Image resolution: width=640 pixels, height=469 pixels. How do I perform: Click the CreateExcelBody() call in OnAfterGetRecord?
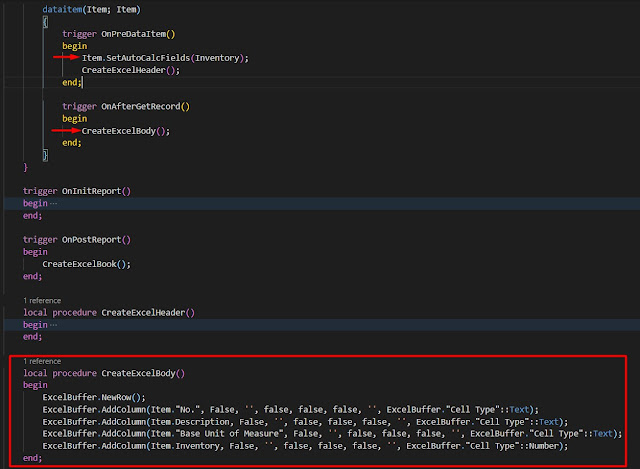(x=126, y=131)
